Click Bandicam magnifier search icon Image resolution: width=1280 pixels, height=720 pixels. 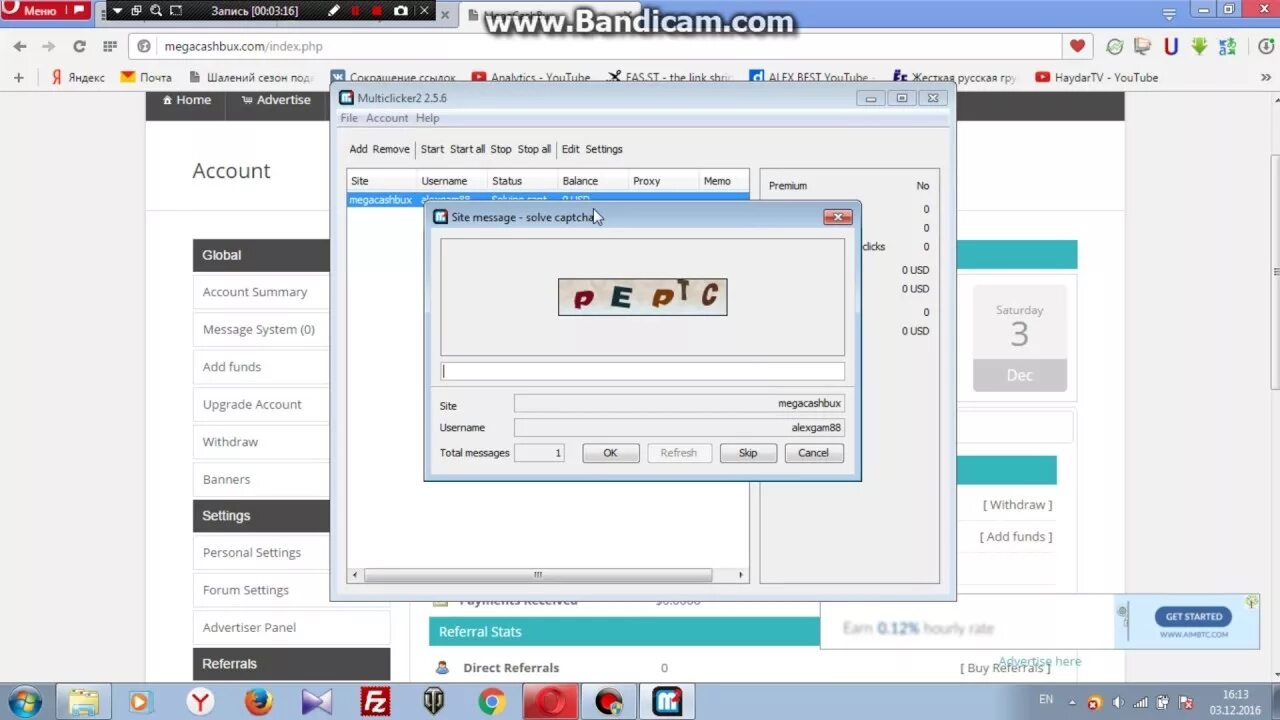click(156, 11)
